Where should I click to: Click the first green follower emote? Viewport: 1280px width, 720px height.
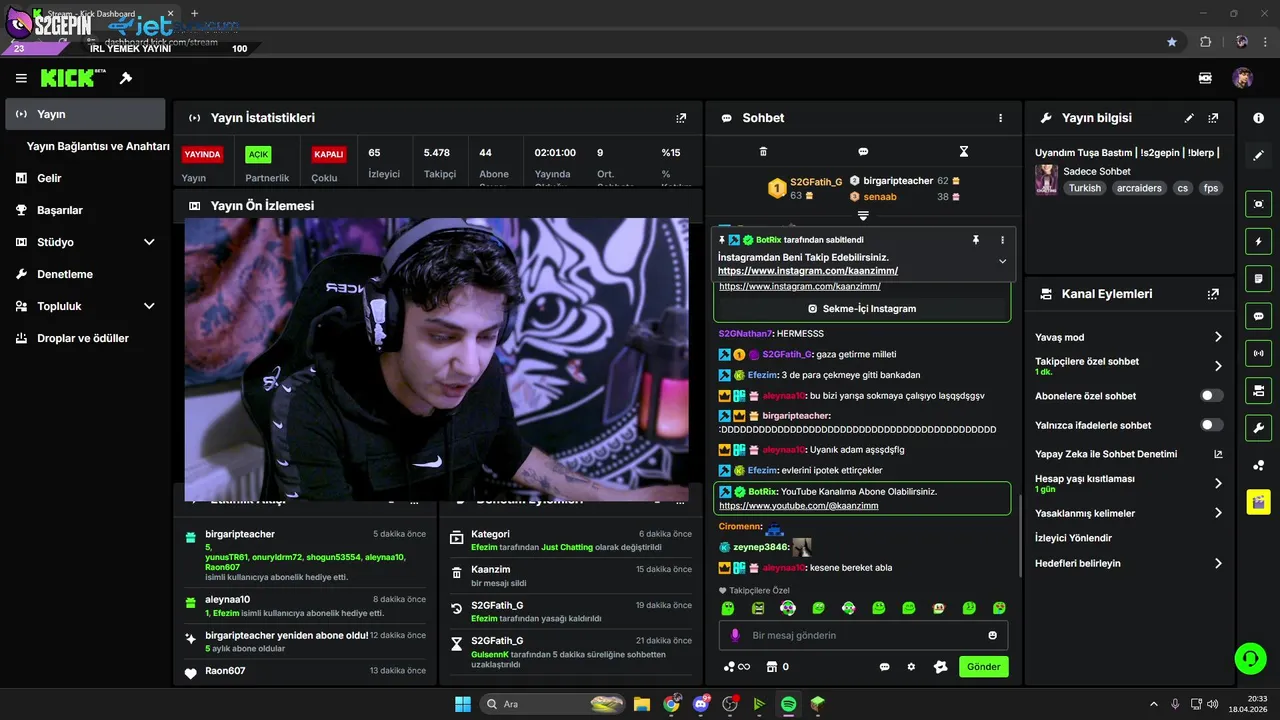coord(728,608)
